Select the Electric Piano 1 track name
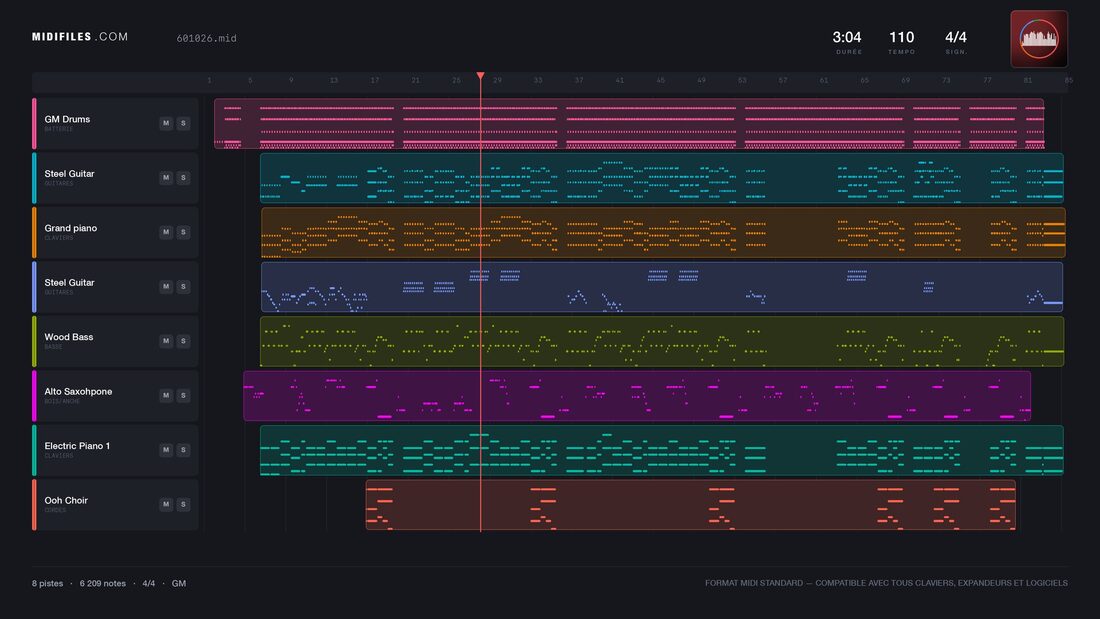This screenshot has height=619, width=1100. coord(77,446)
